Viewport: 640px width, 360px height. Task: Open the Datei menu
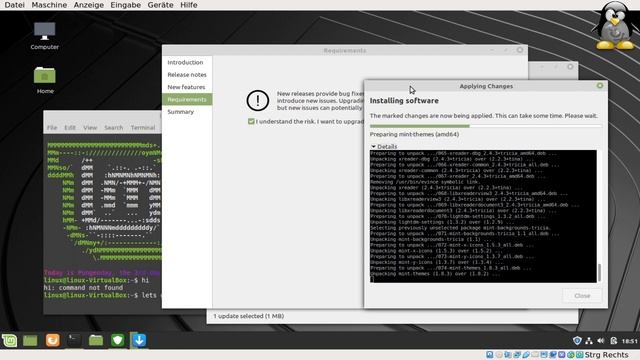tap(14, 5)
